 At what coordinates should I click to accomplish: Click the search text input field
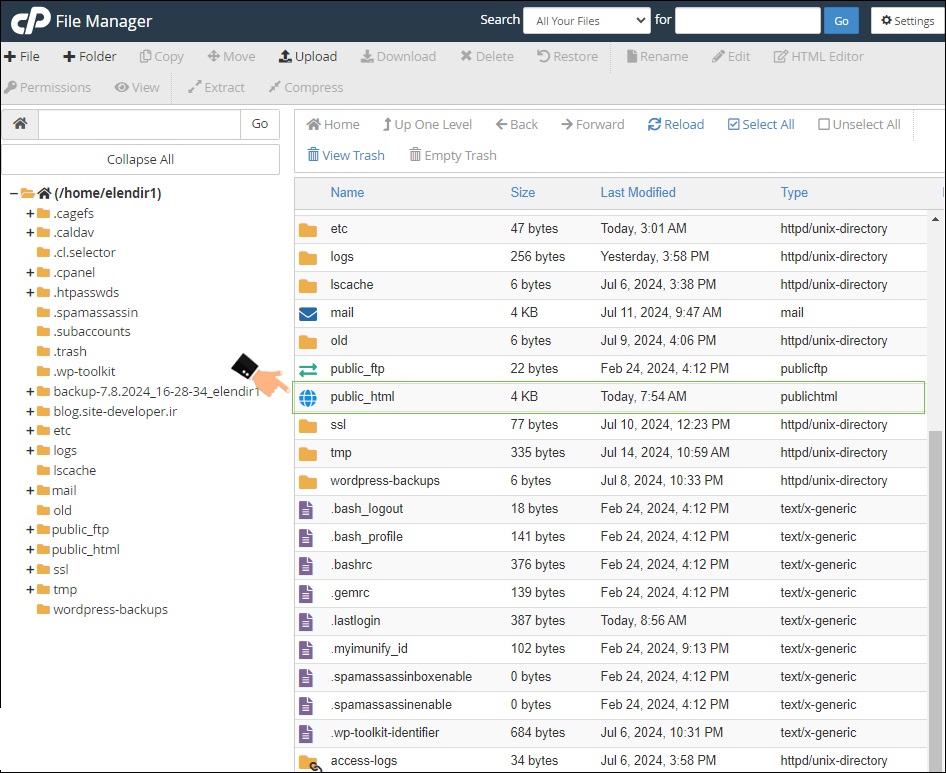click(748, 21)
